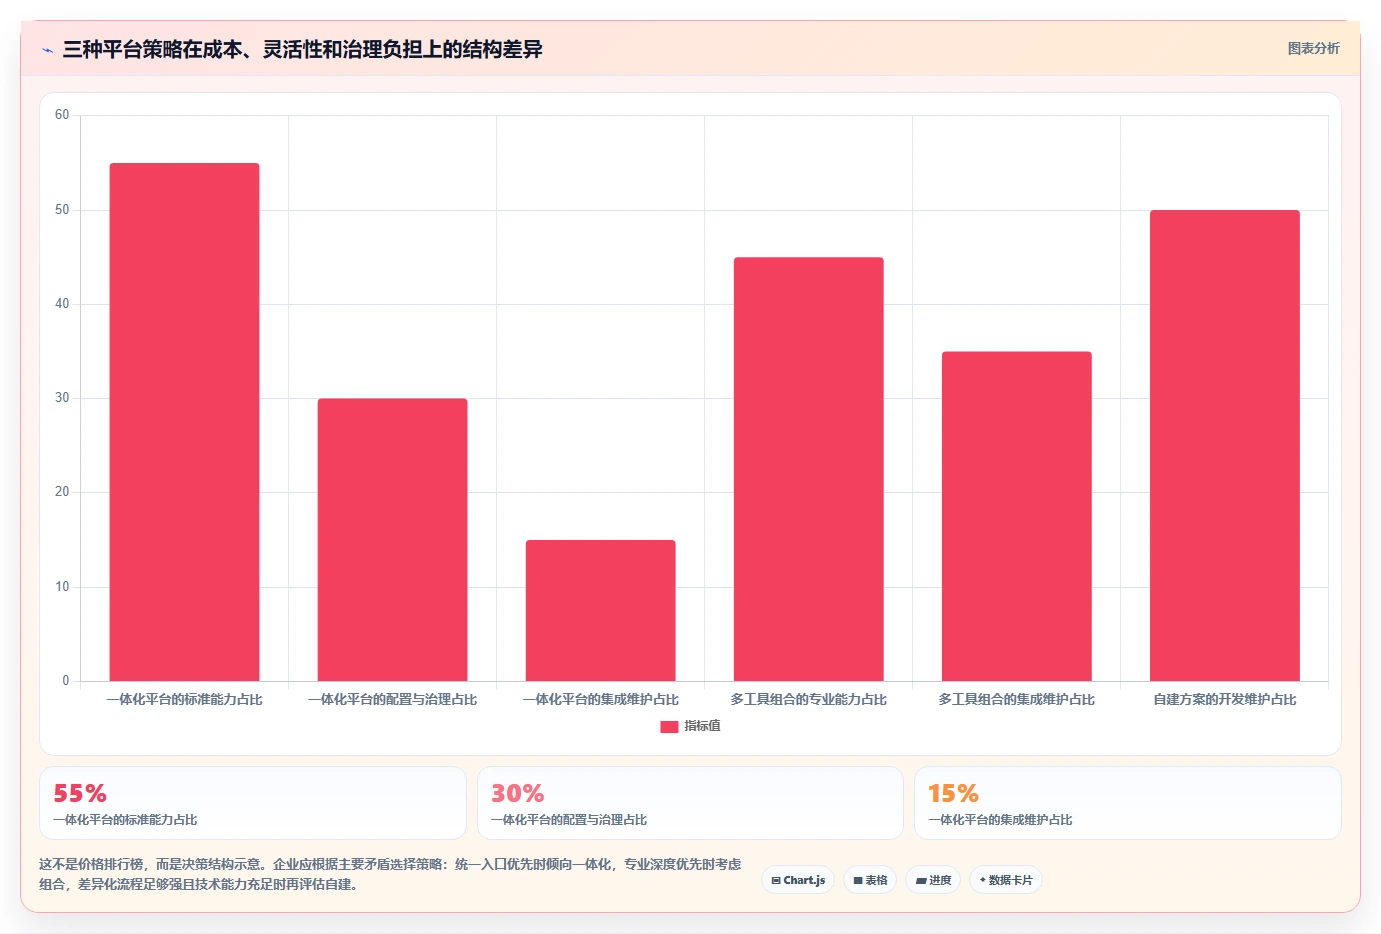
Task: Click the footer note starting 这不是价格排行榜
Action: tap(390, 874)
